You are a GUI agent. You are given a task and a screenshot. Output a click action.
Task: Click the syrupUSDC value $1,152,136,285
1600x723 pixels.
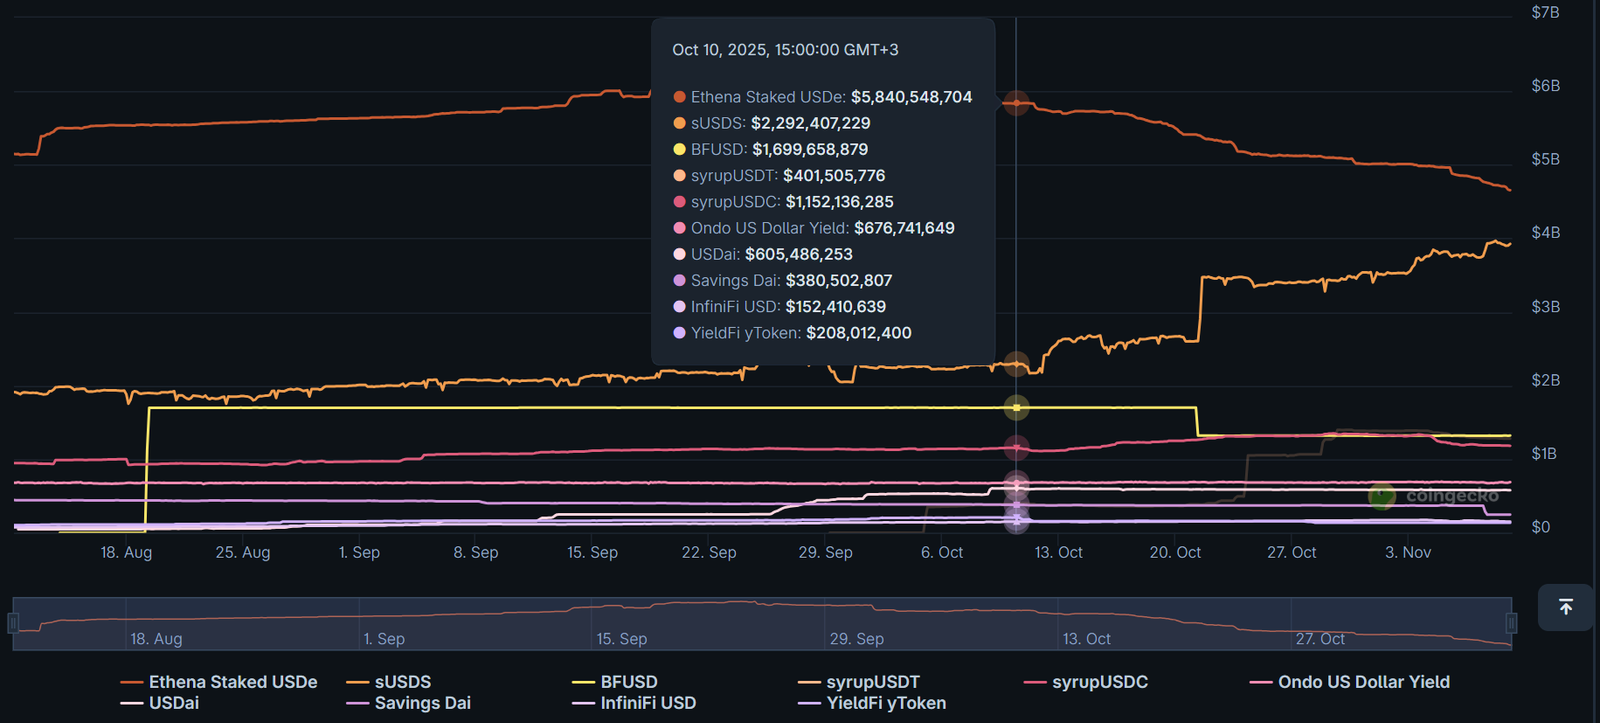click(840, 201)
